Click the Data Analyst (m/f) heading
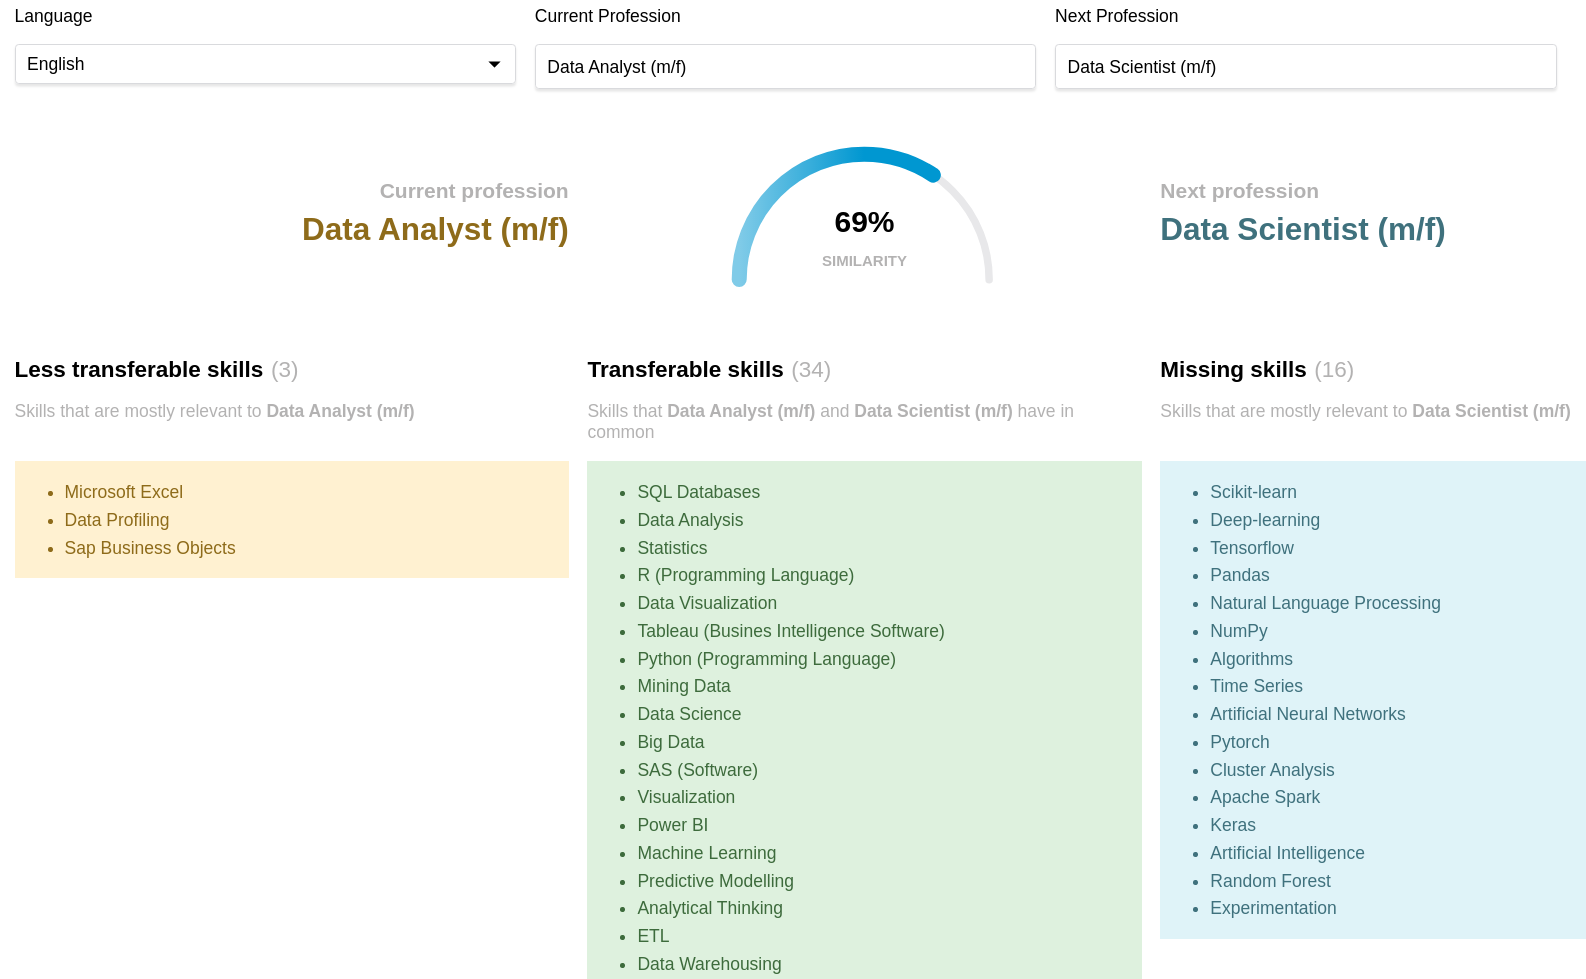Image resolution: width=1586 pixels, height=979 pixels. pos(435,229)
